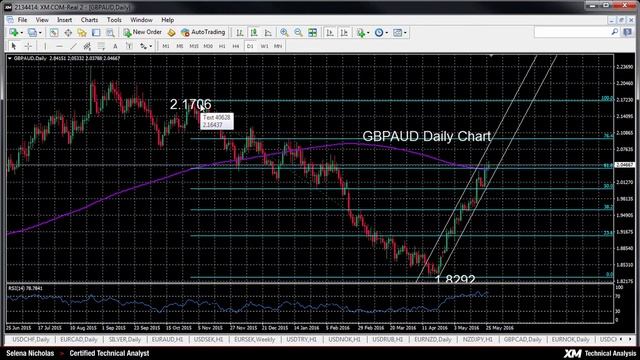Image resolution: width=640 pixels, height=360 pixels.
Task: Switch to the USDCHF,Daily chart tab
Action: coord(31,340)
